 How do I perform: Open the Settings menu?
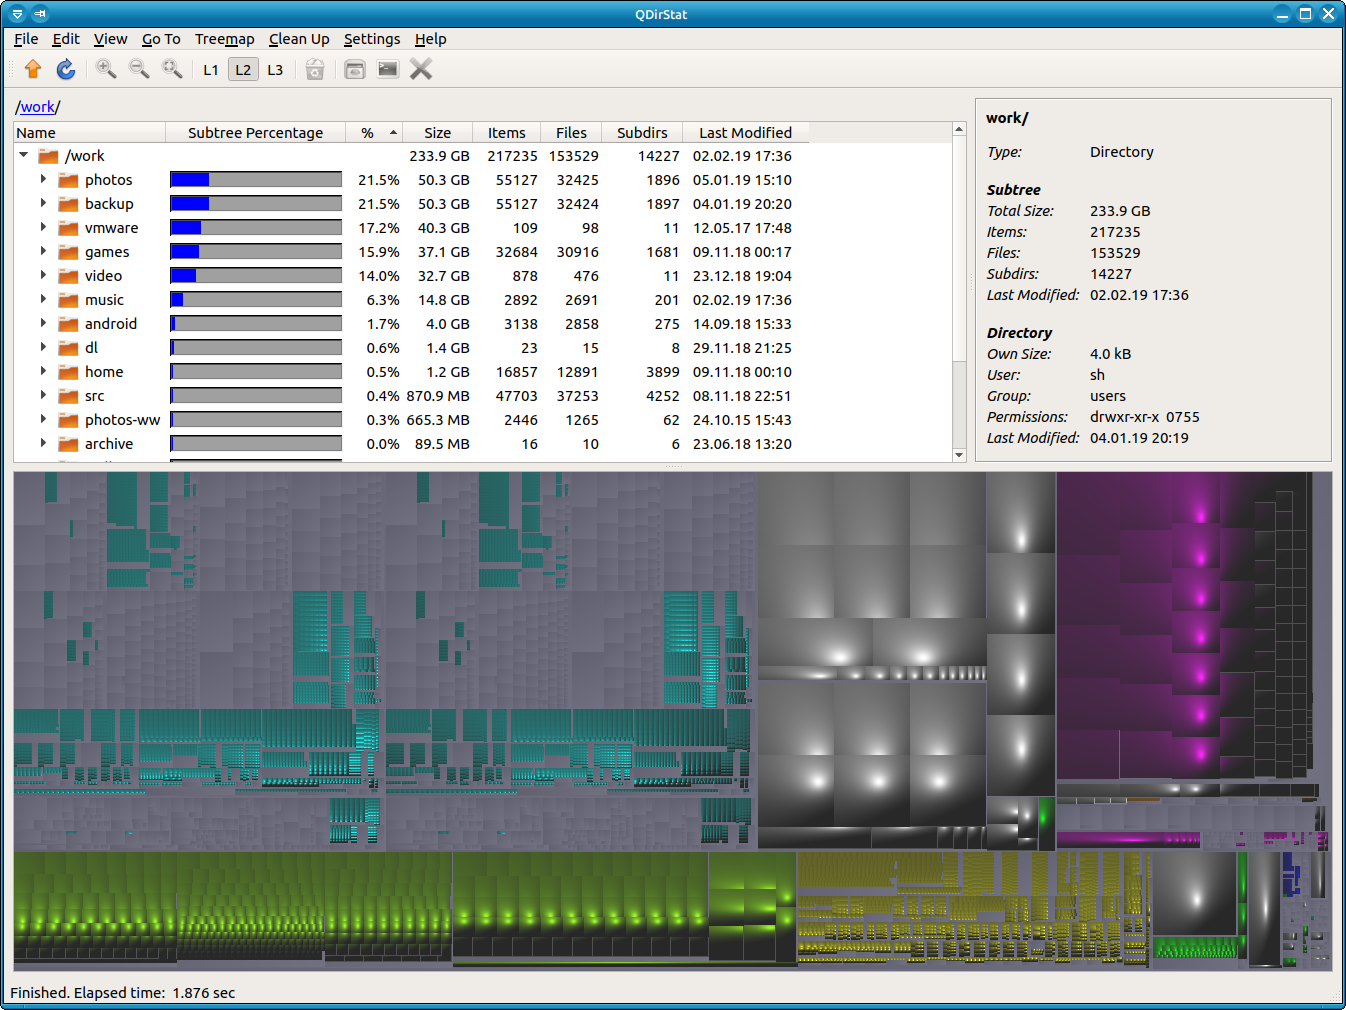(x=371, y=39)
